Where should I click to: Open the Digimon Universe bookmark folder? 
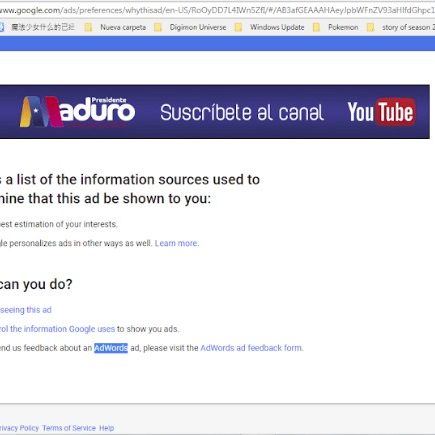190,27
